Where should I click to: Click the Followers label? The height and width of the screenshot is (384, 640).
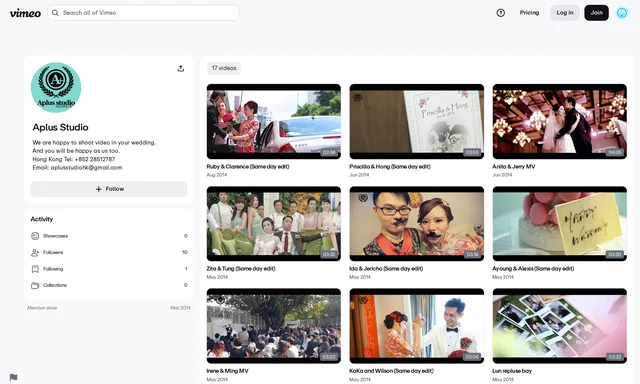[x=53, y=253]
